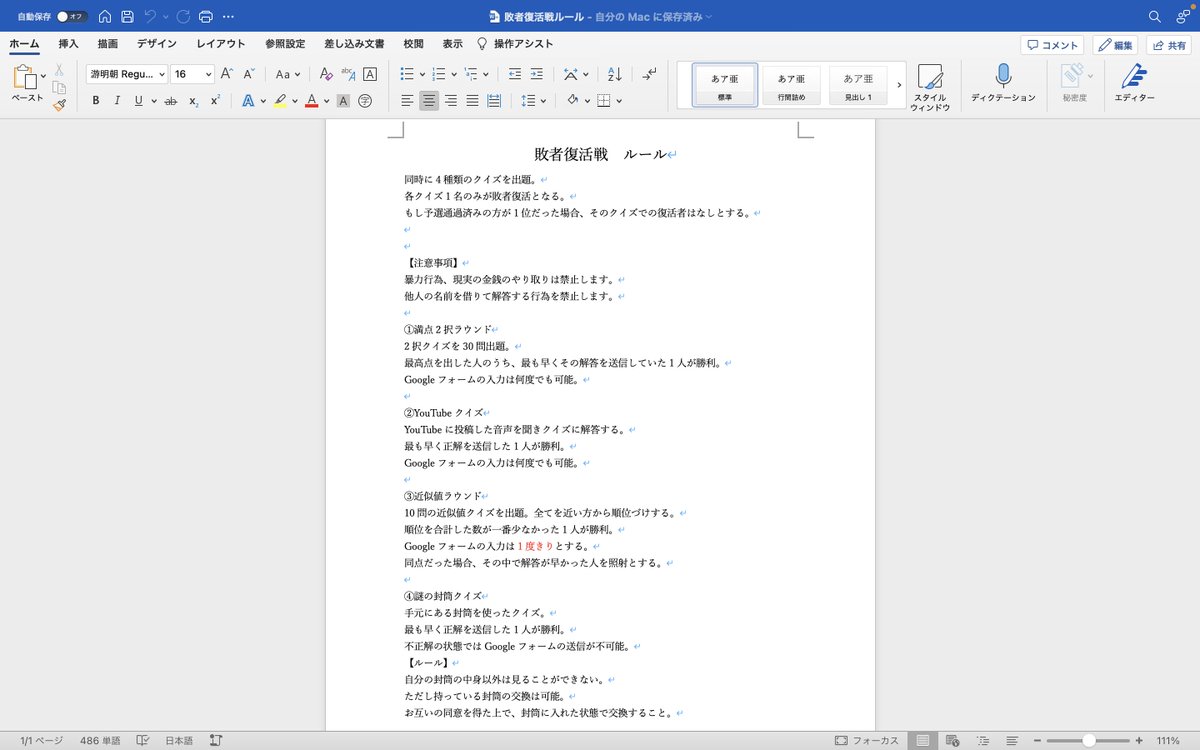Switch to Focus mode in status bar
Viewport: 1200px width, 750px height.
point(866,741)
